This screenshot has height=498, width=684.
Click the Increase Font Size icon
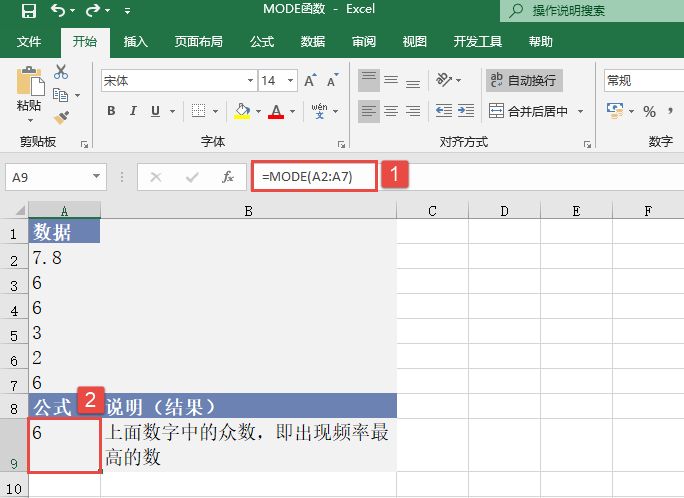pos(309,81)
